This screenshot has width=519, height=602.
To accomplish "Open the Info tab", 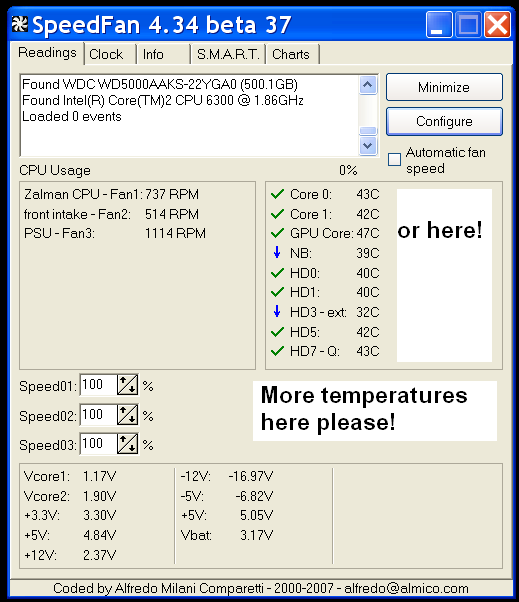I will coord(164,54).
